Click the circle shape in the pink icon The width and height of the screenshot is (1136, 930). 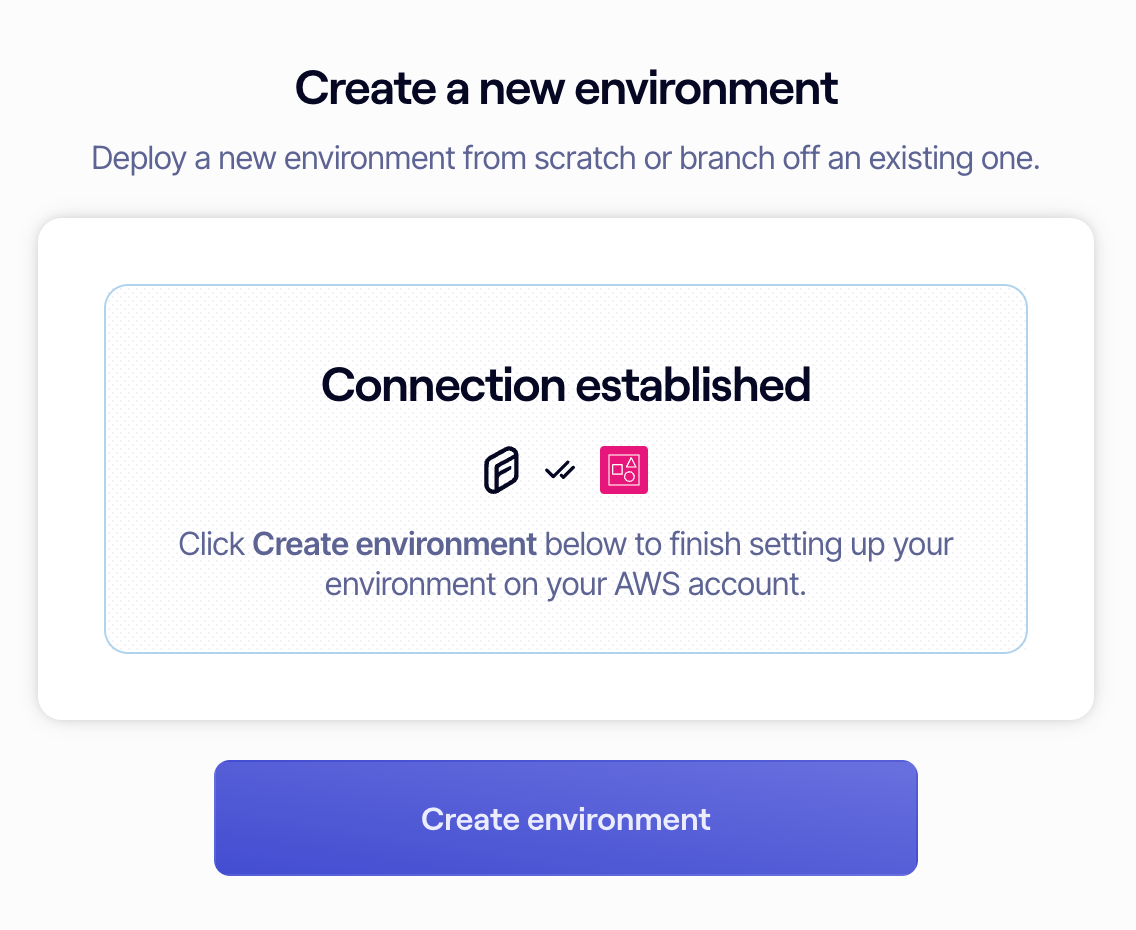tap(630, 476)
